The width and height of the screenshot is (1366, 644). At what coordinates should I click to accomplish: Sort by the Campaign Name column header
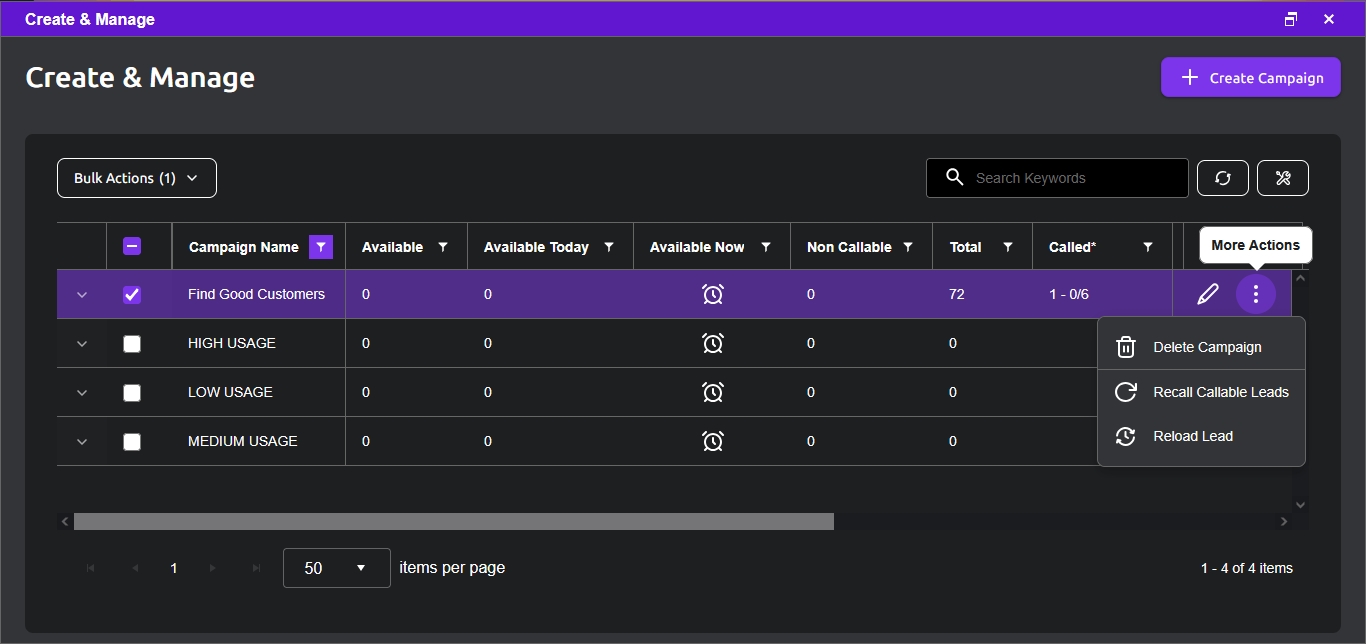click(244, 247)
